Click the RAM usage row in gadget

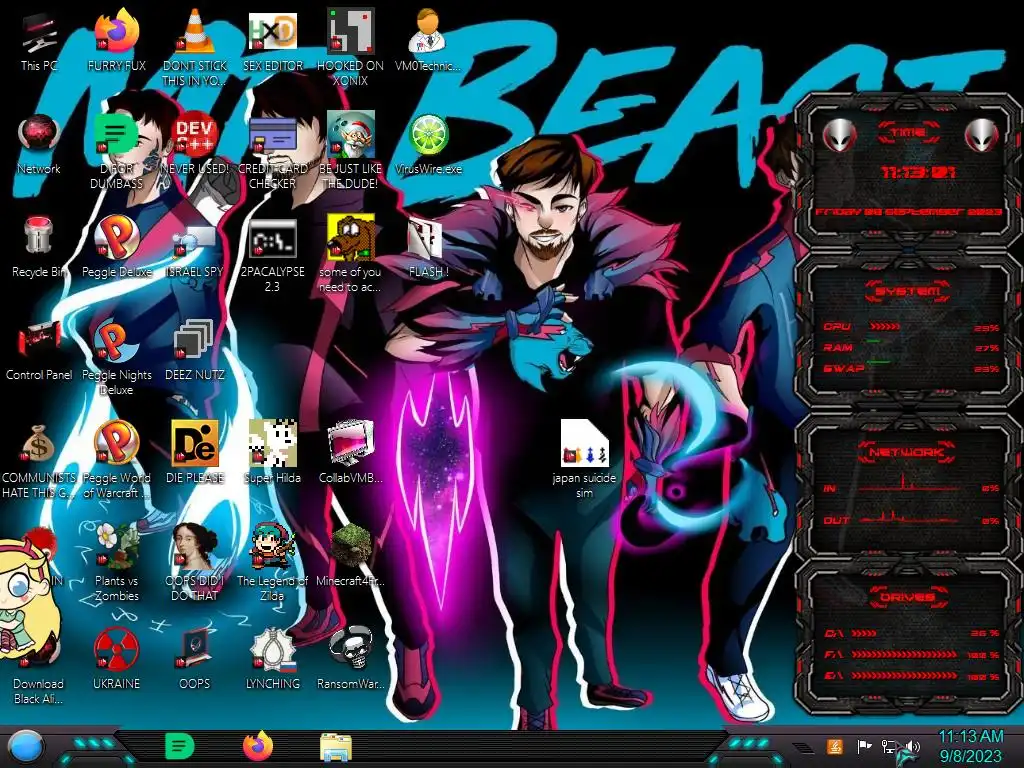[x=911, y=346]
